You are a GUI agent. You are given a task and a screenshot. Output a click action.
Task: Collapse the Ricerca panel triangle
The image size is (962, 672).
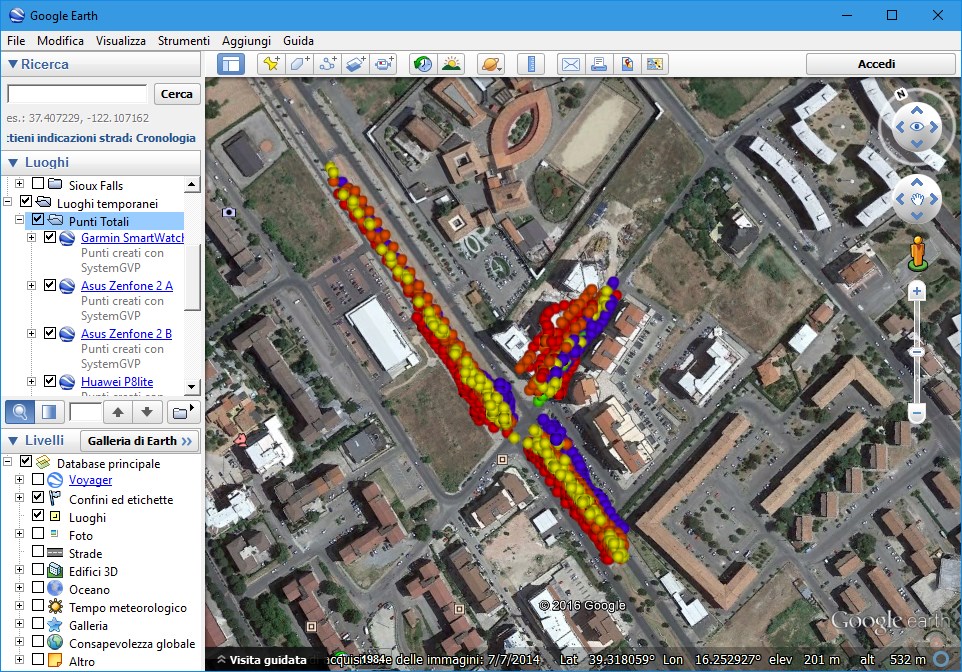(x=12, y=64)
